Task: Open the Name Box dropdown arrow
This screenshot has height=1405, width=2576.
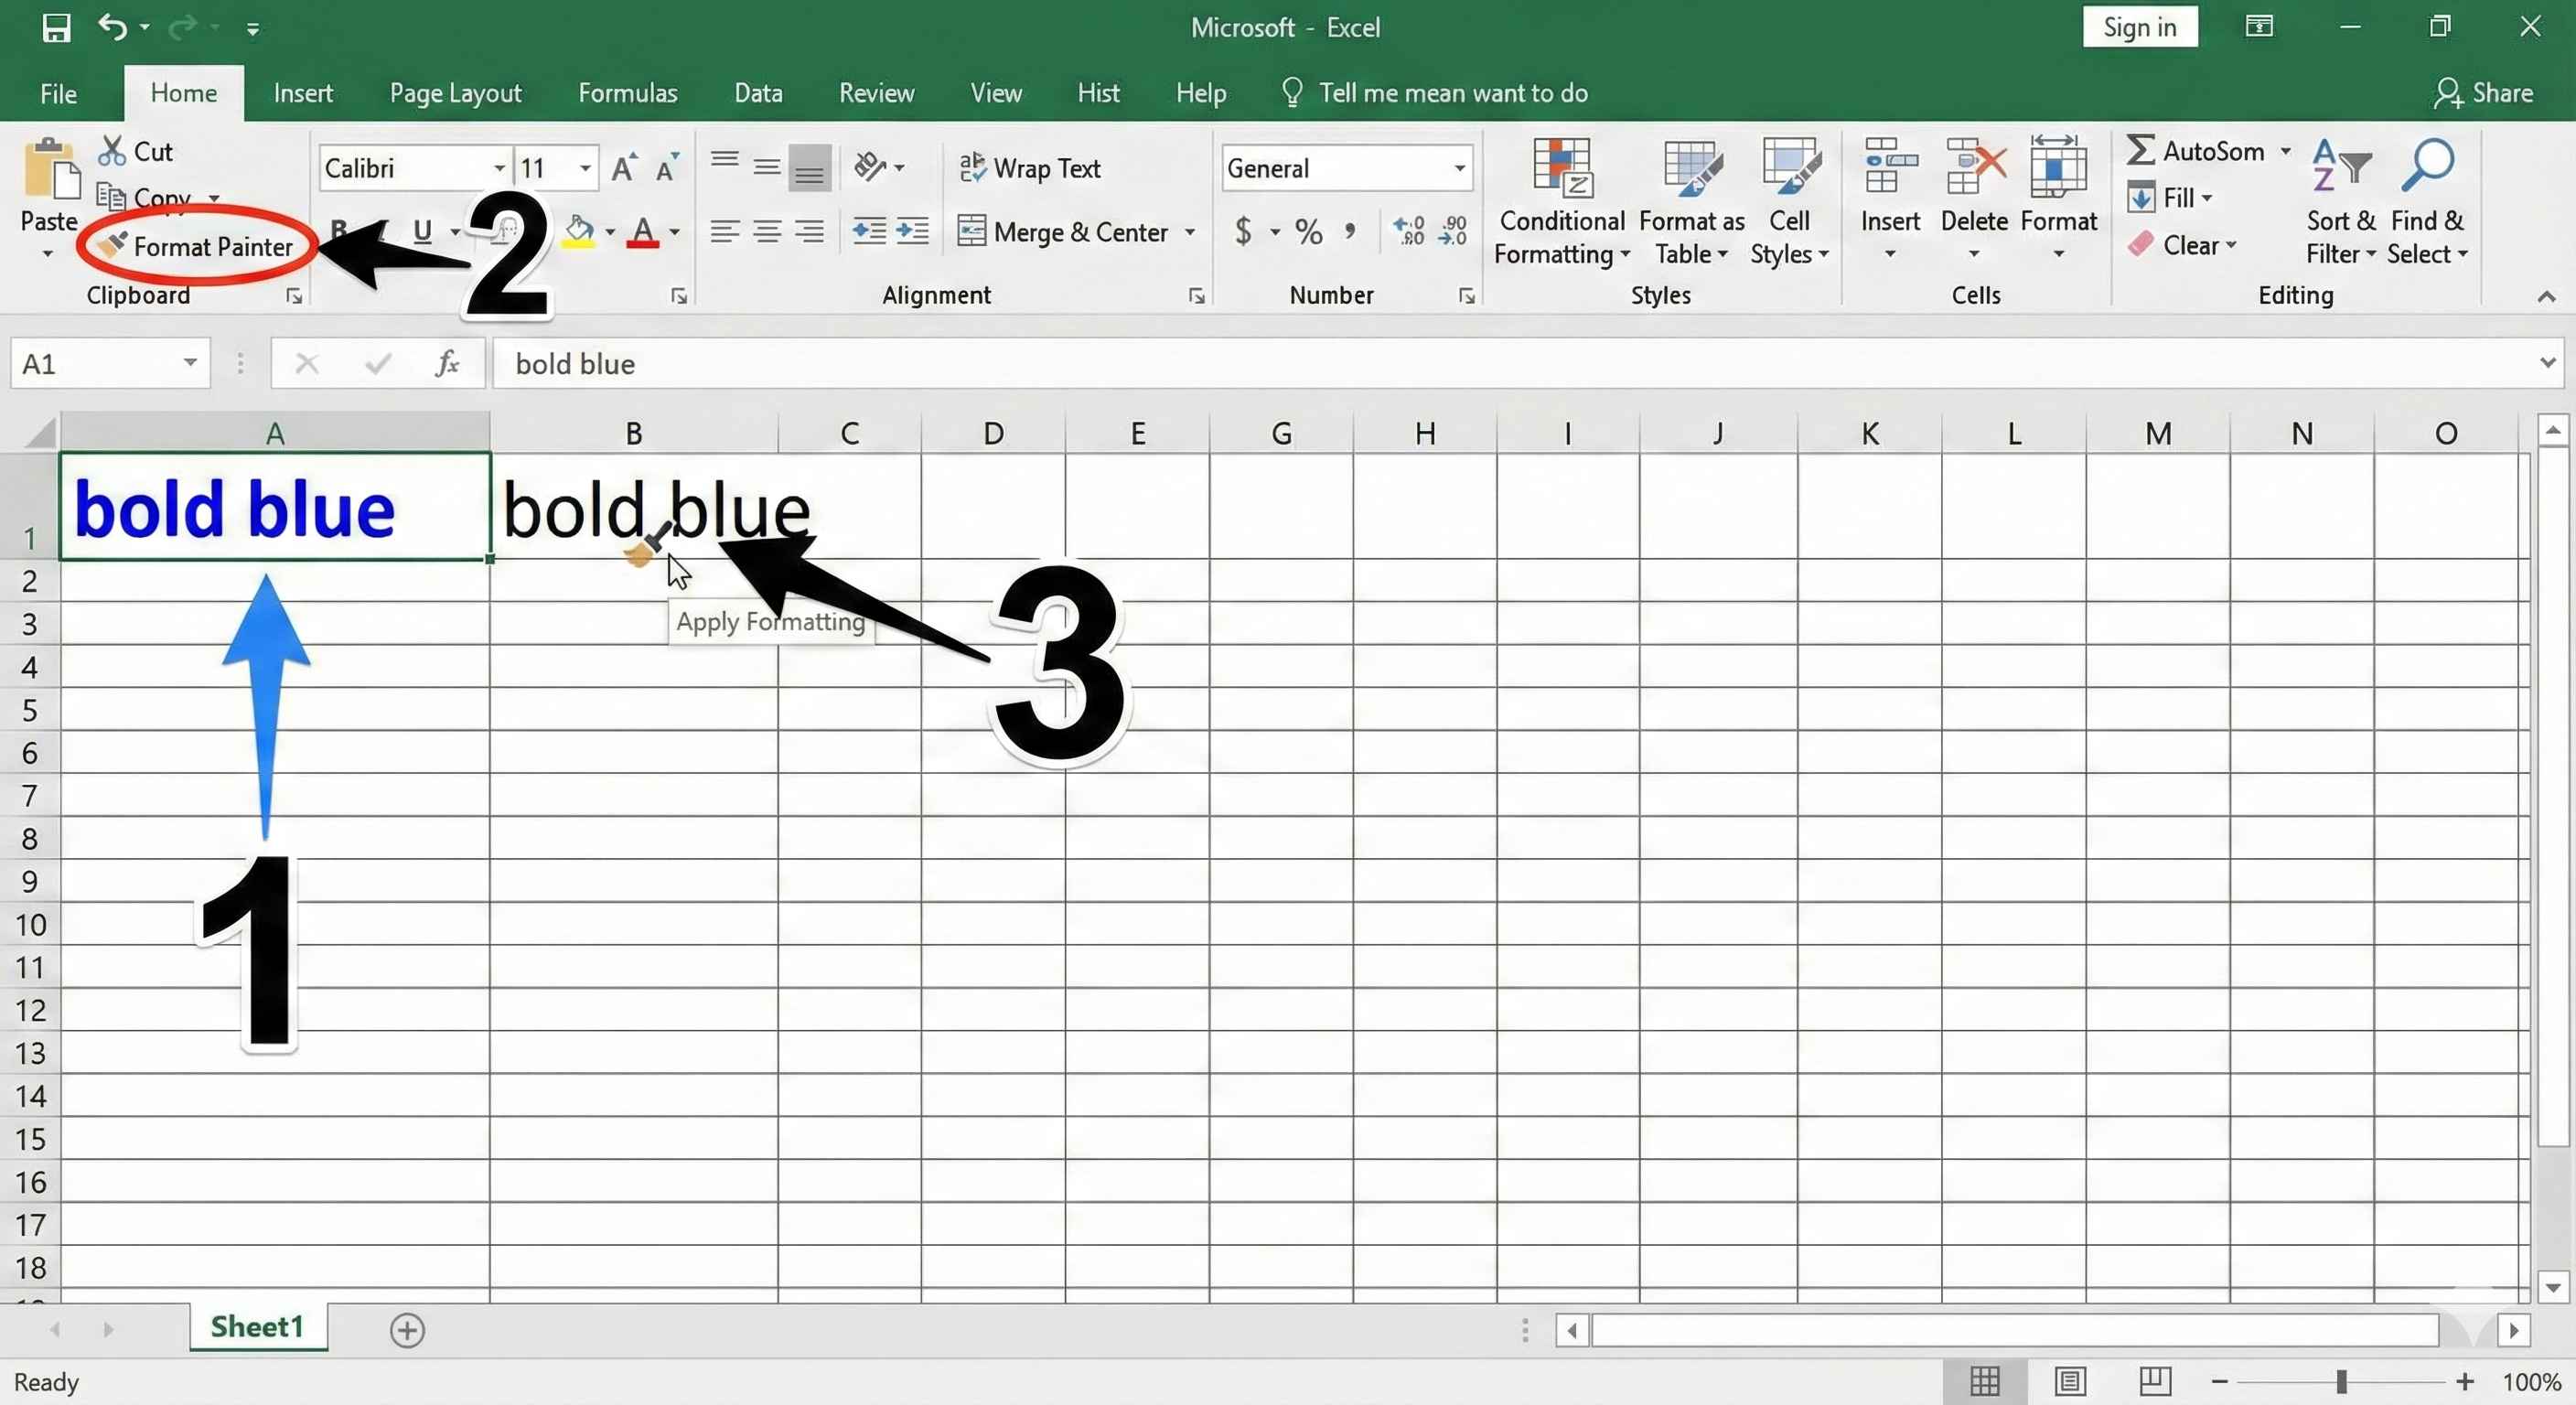Action: (189, 363)
